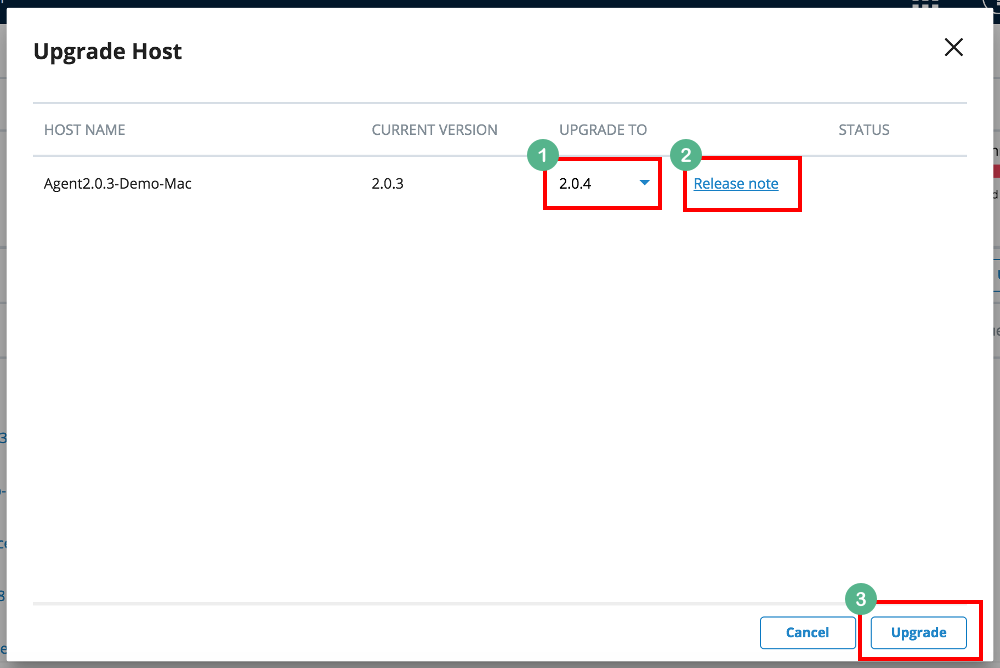Click green step badge number 2
Viewport: 1000px width, 668px height.
pos(686,155)
